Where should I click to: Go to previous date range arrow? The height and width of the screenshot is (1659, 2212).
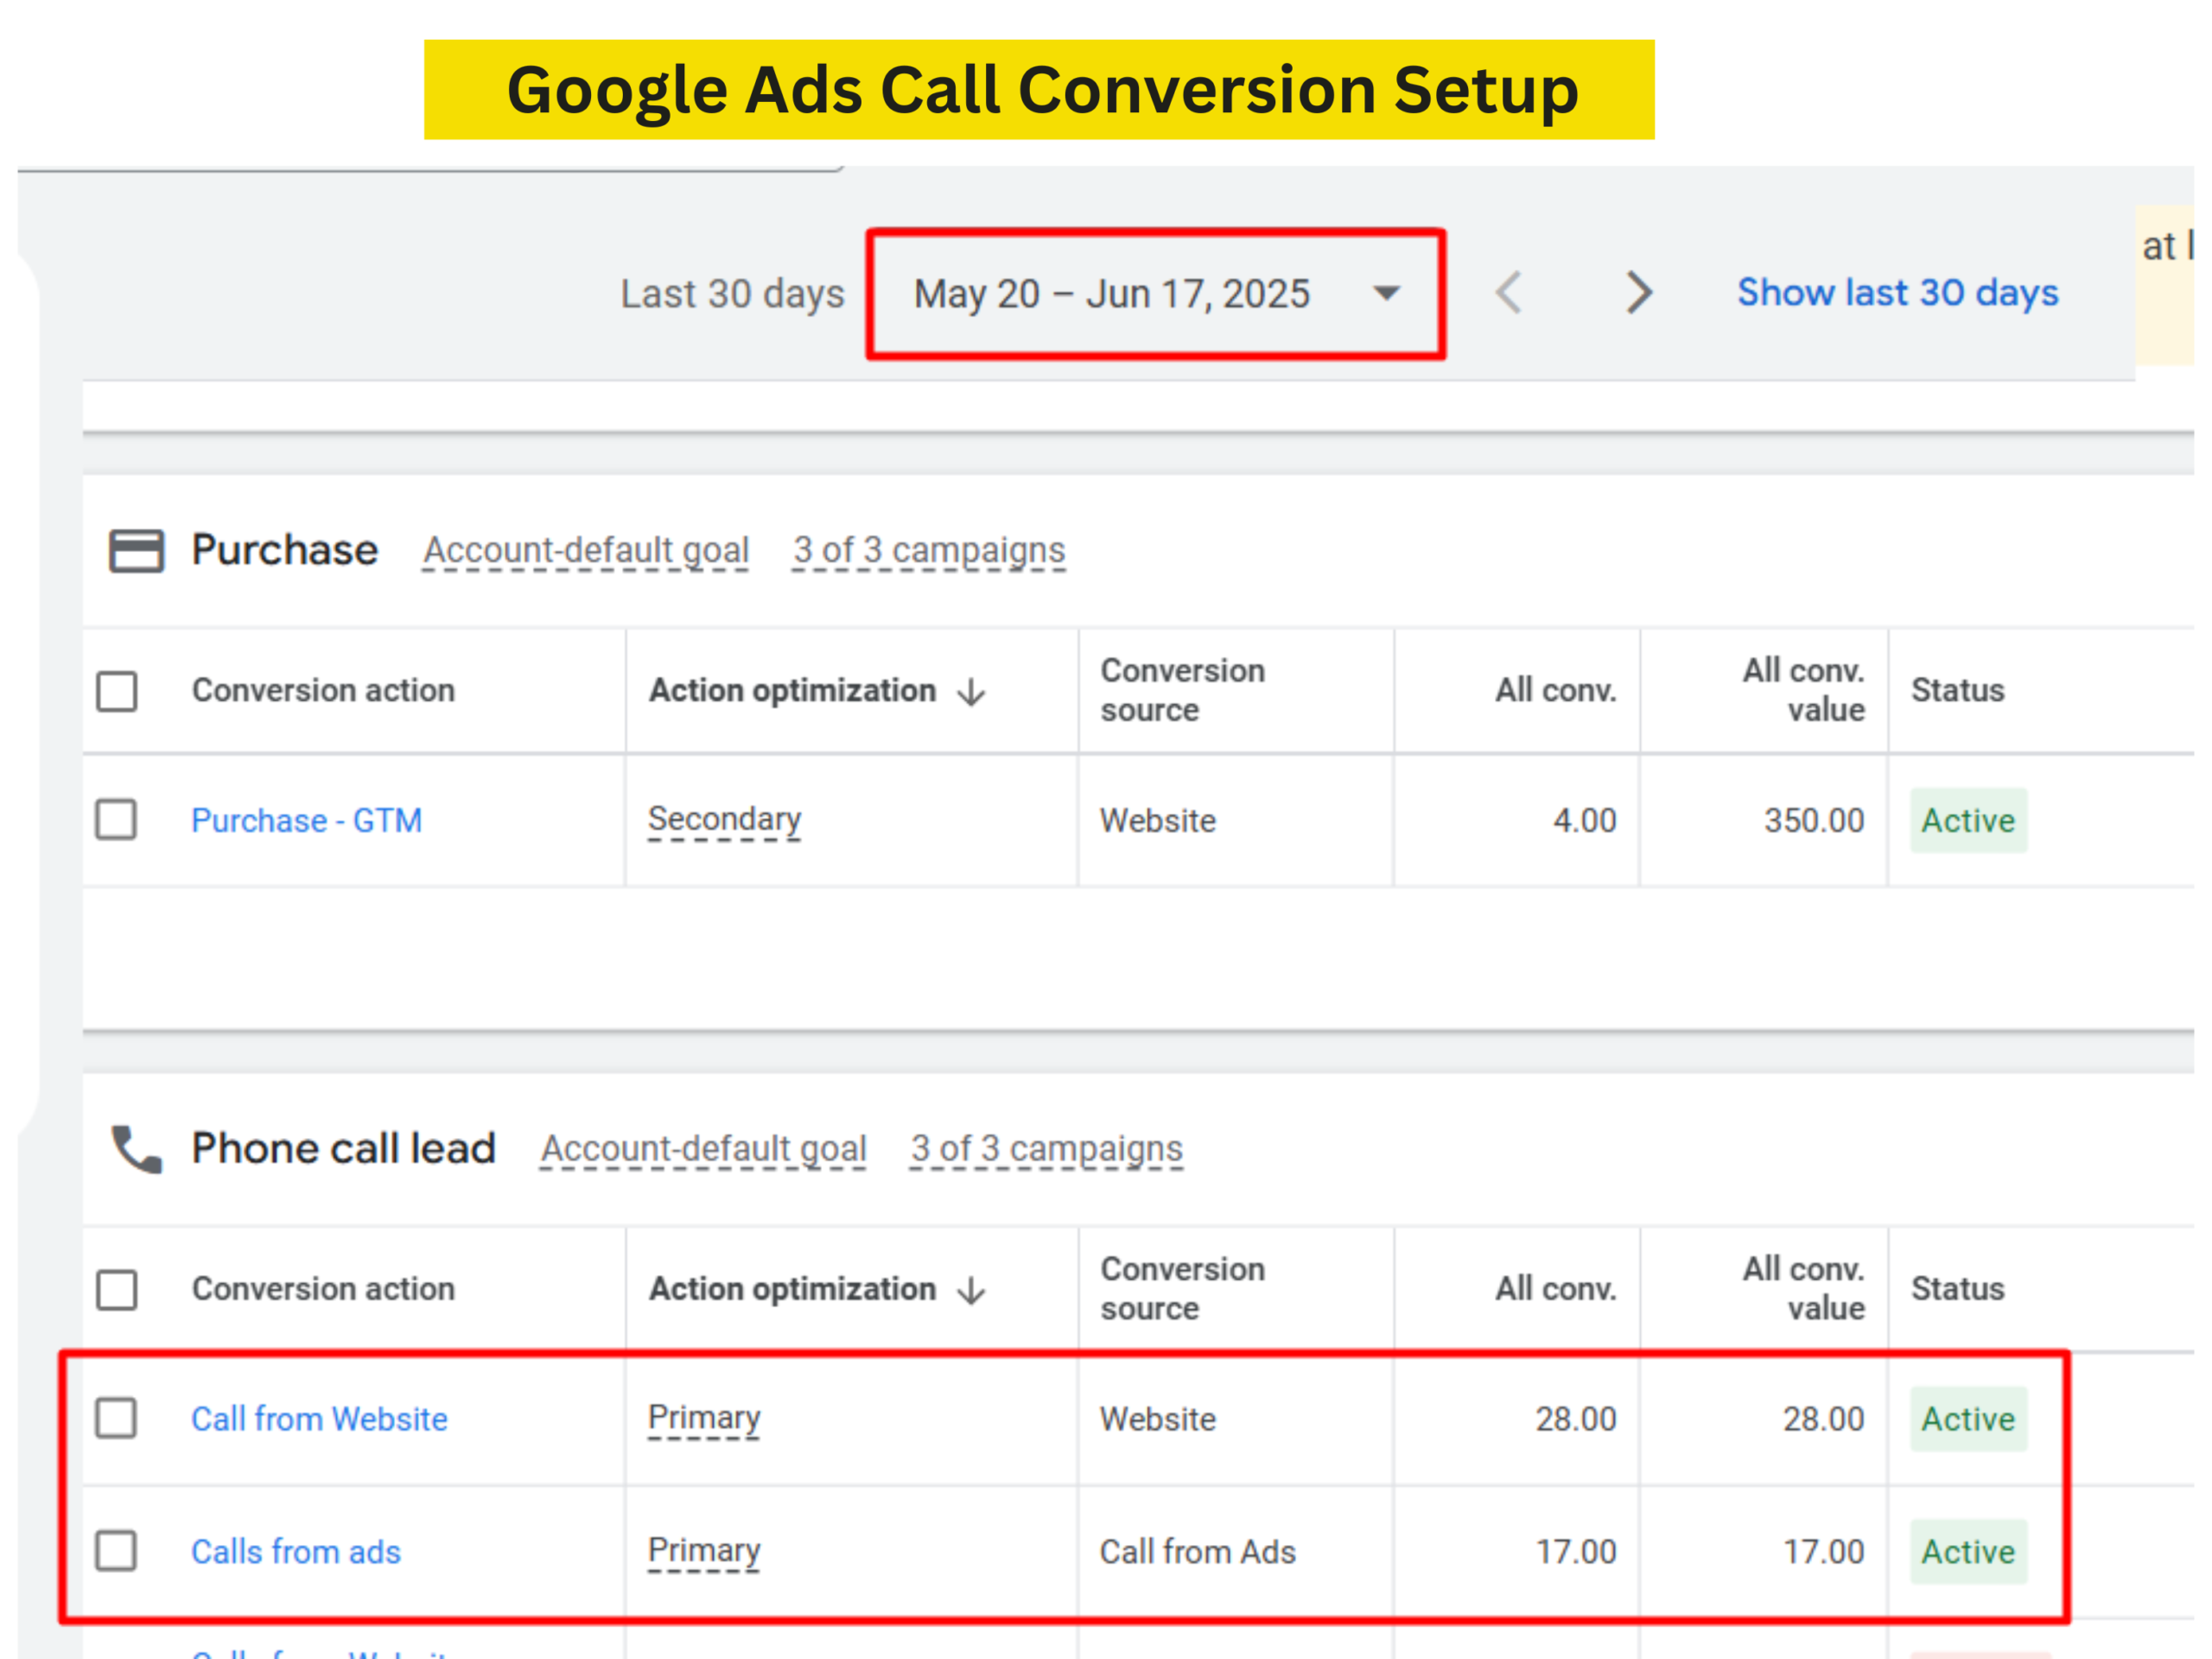click(x=1509, y=293)
